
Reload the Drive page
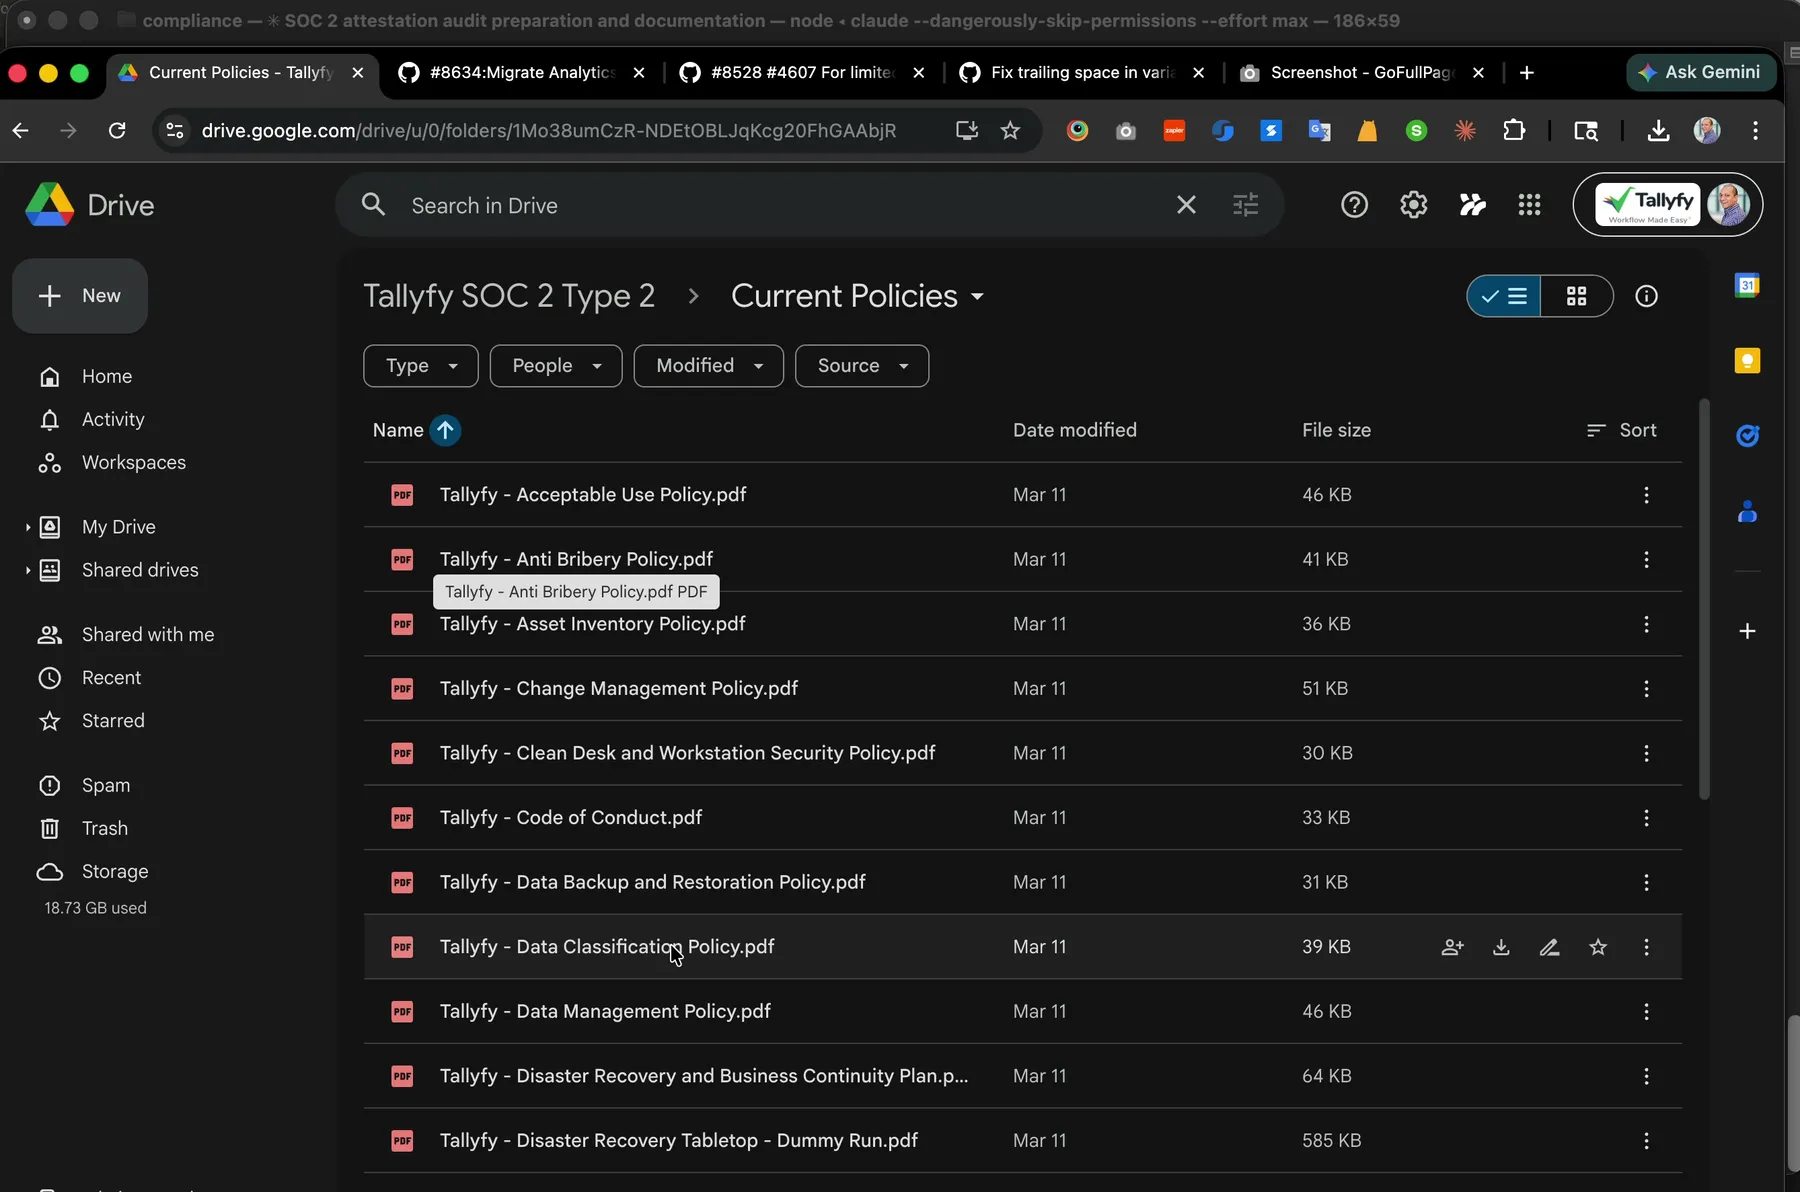click(x=117, y=130)
